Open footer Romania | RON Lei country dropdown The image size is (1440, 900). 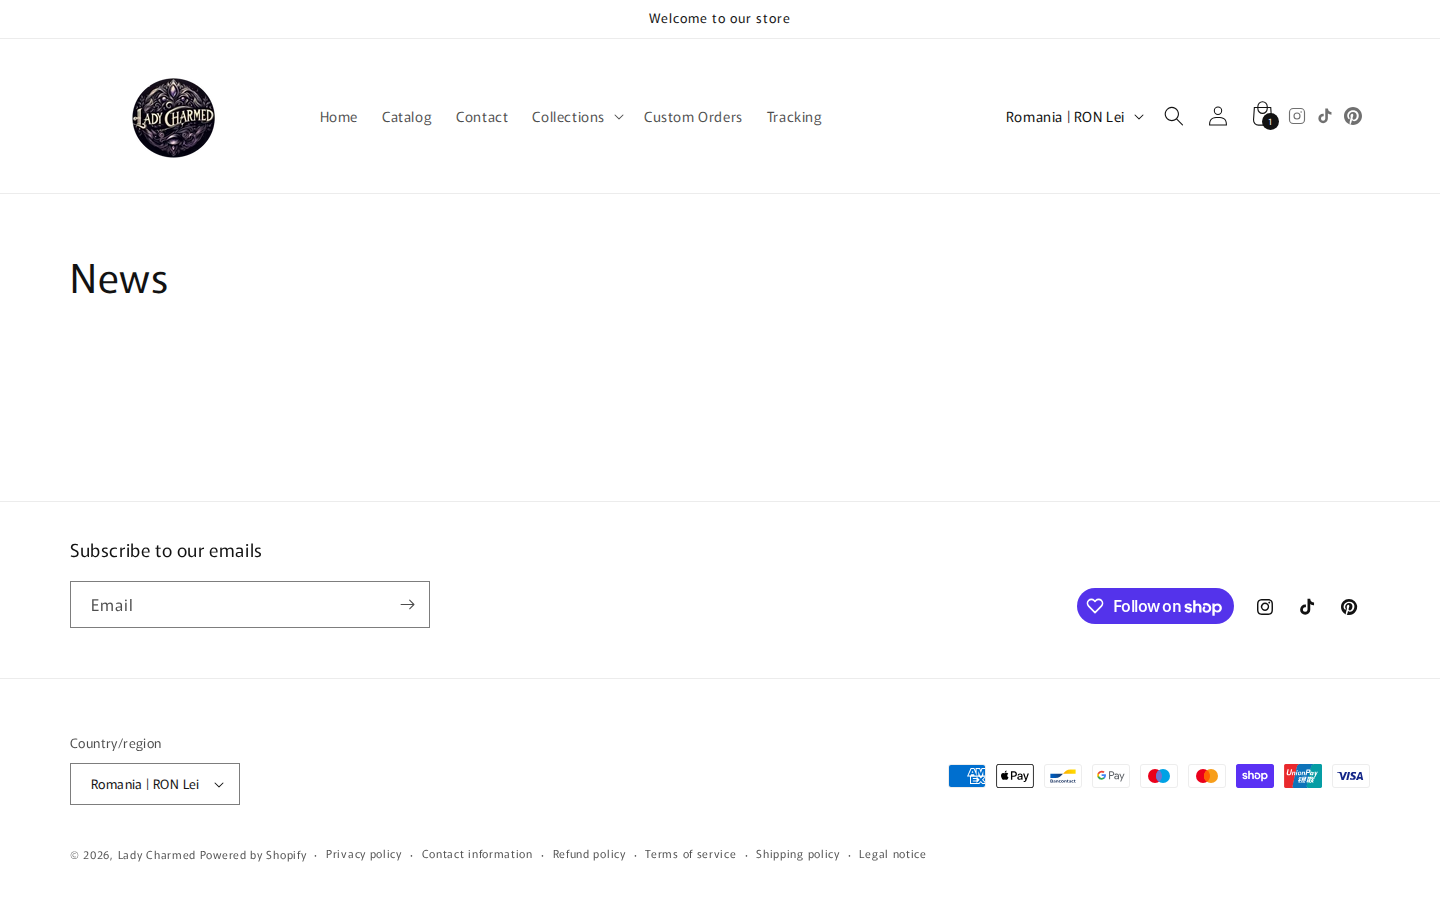[x=155, y=784]
